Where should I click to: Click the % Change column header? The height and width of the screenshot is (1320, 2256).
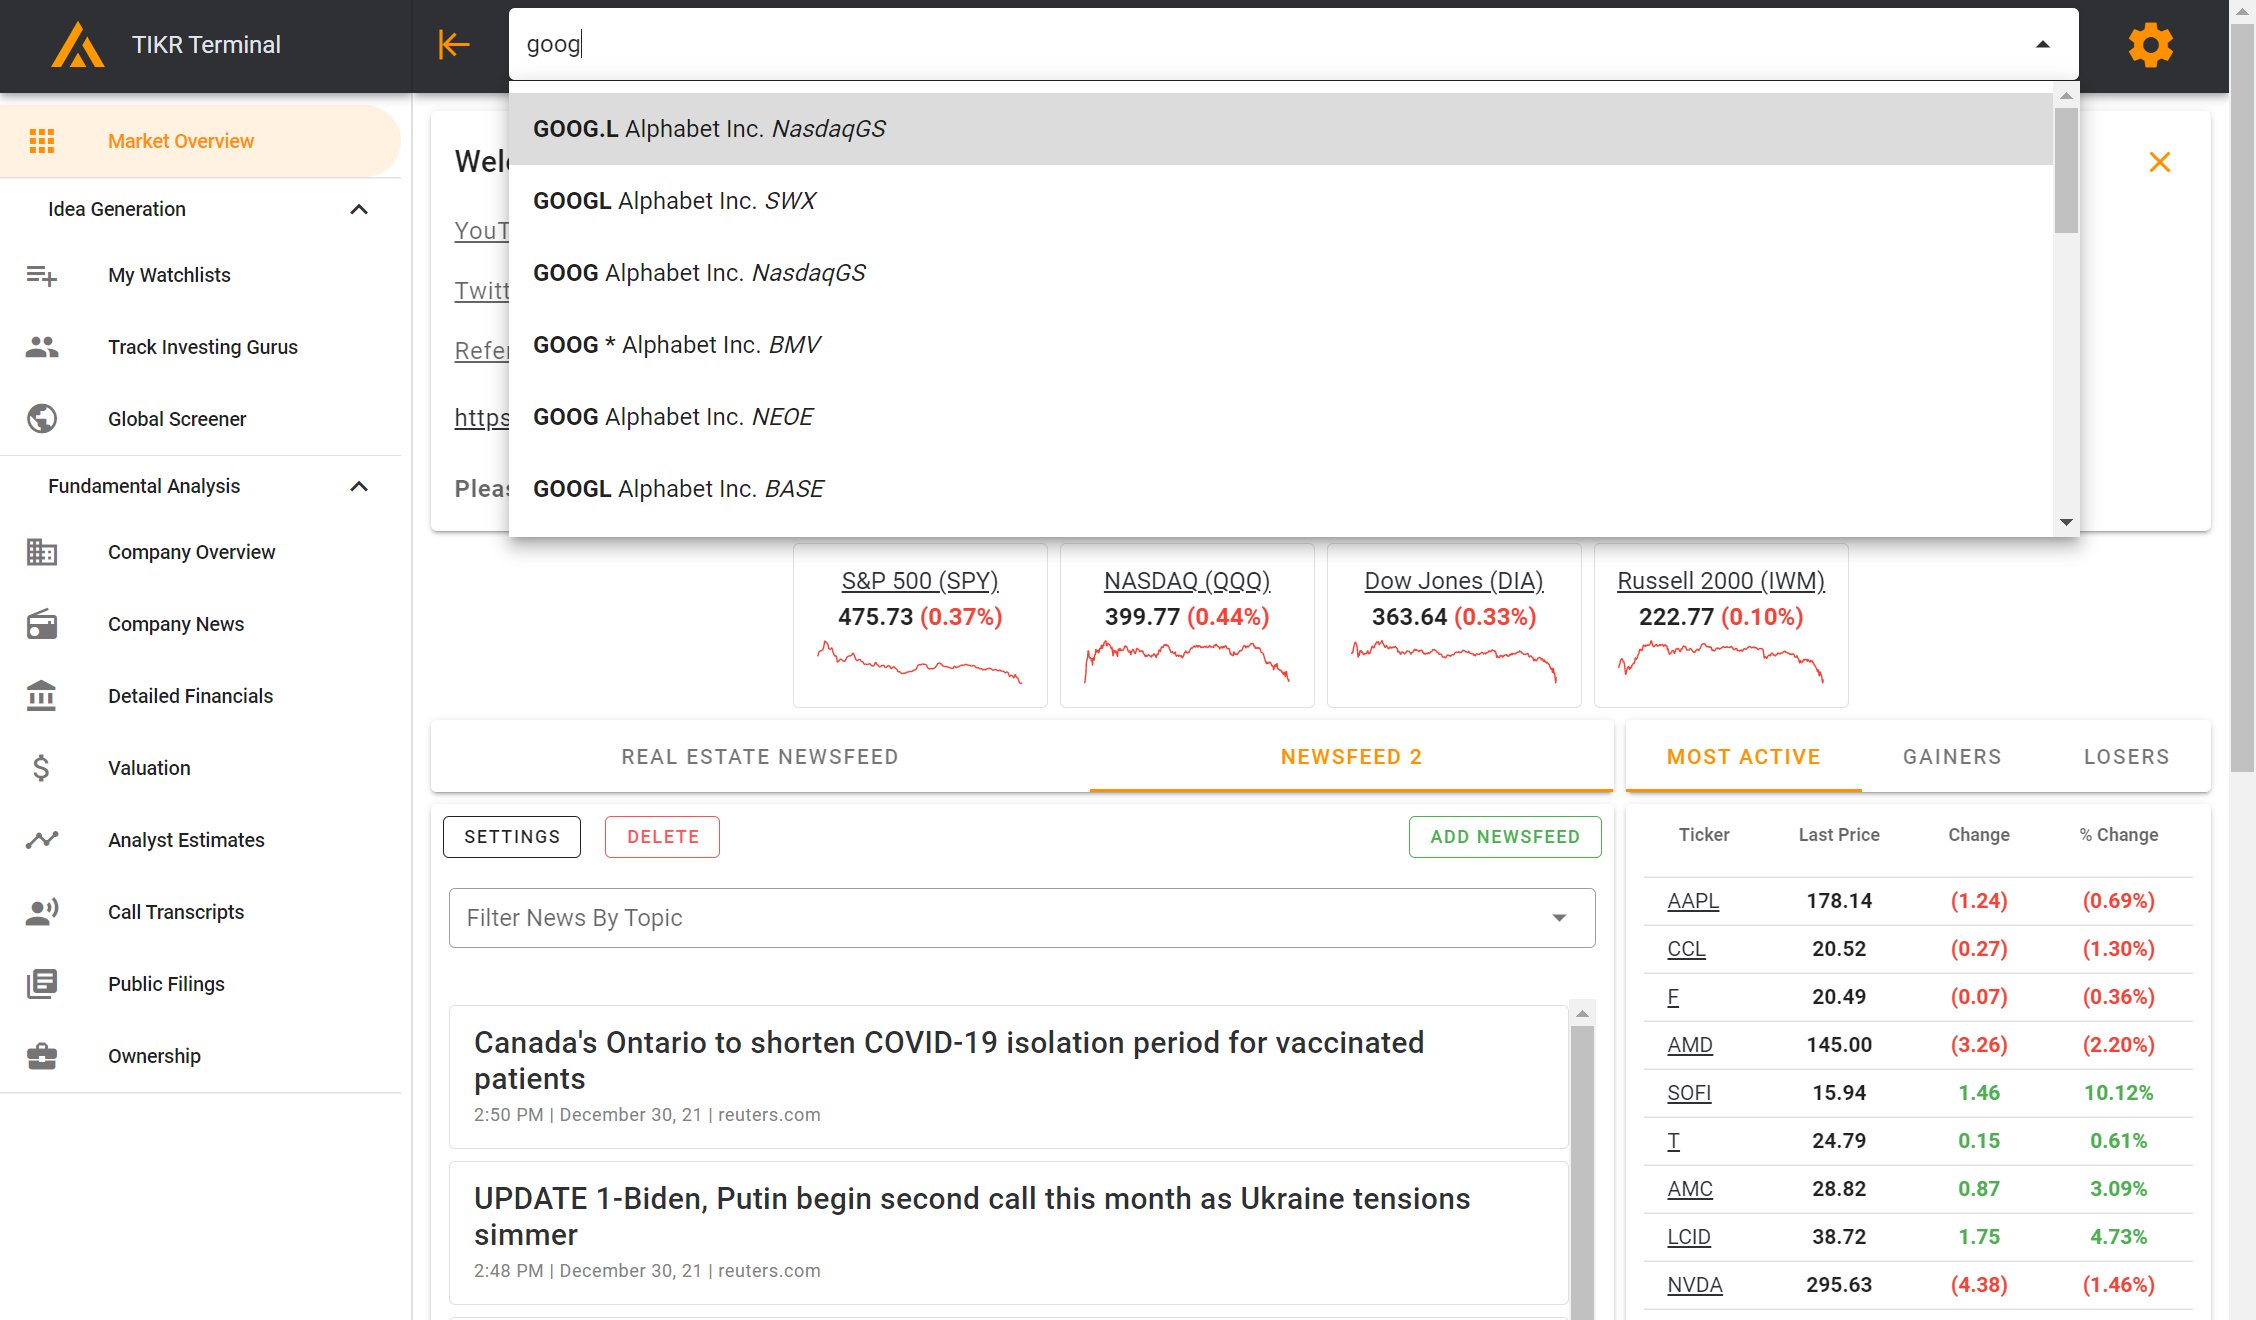coord(2118,835)
